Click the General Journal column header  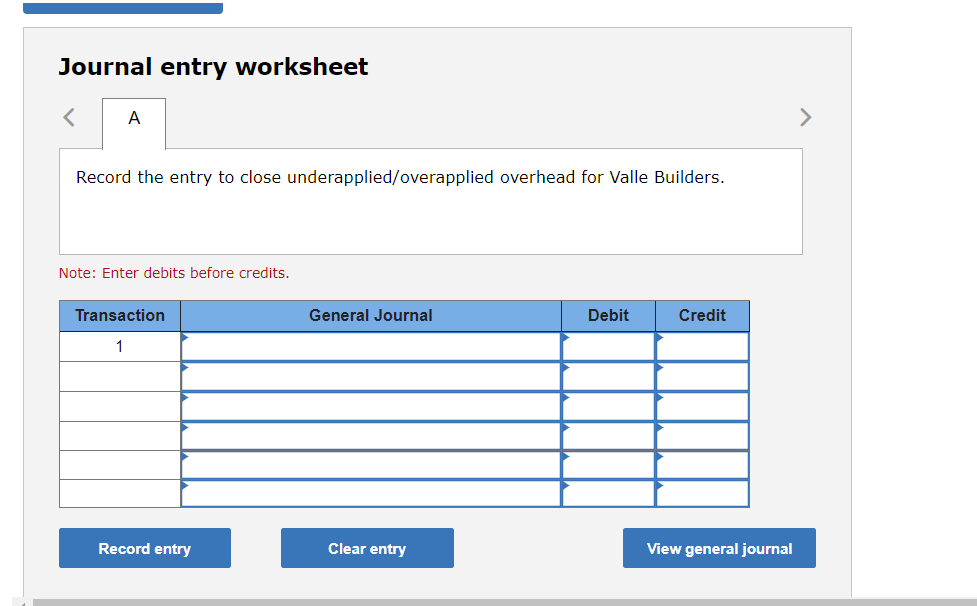[x=371, y=316]
